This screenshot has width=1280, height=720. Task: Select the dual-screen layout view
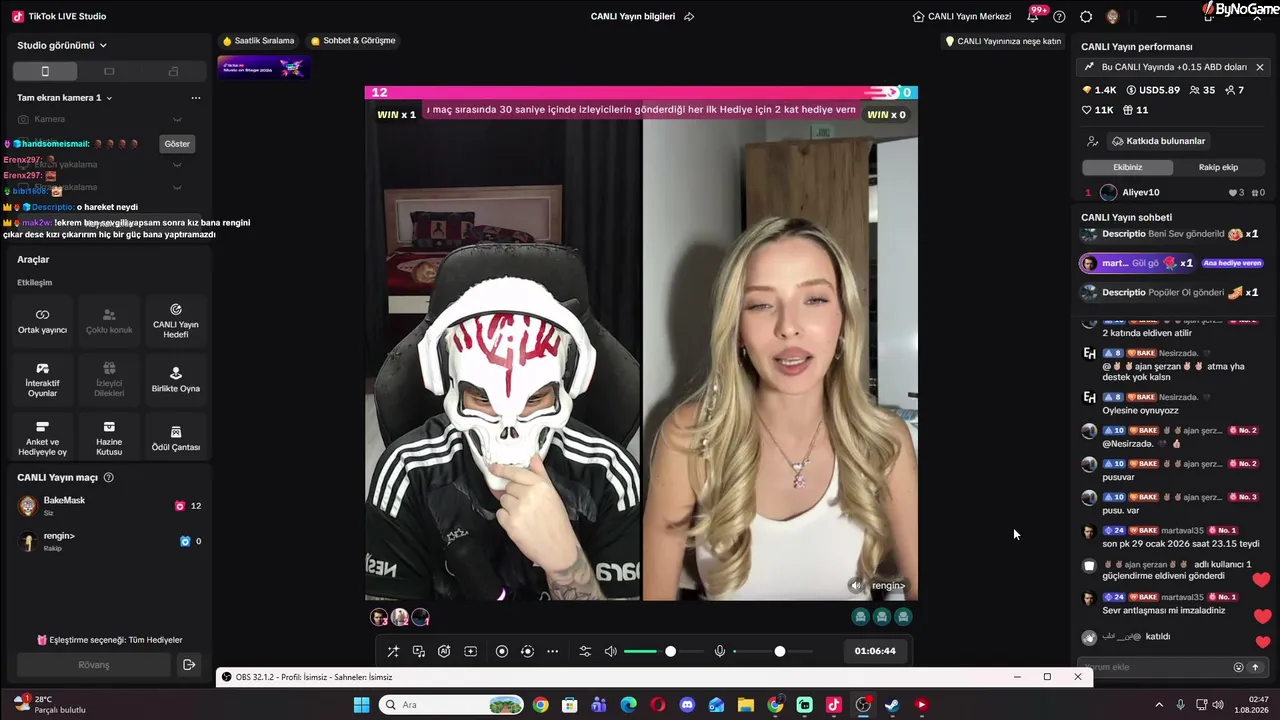tap(173, 71)
